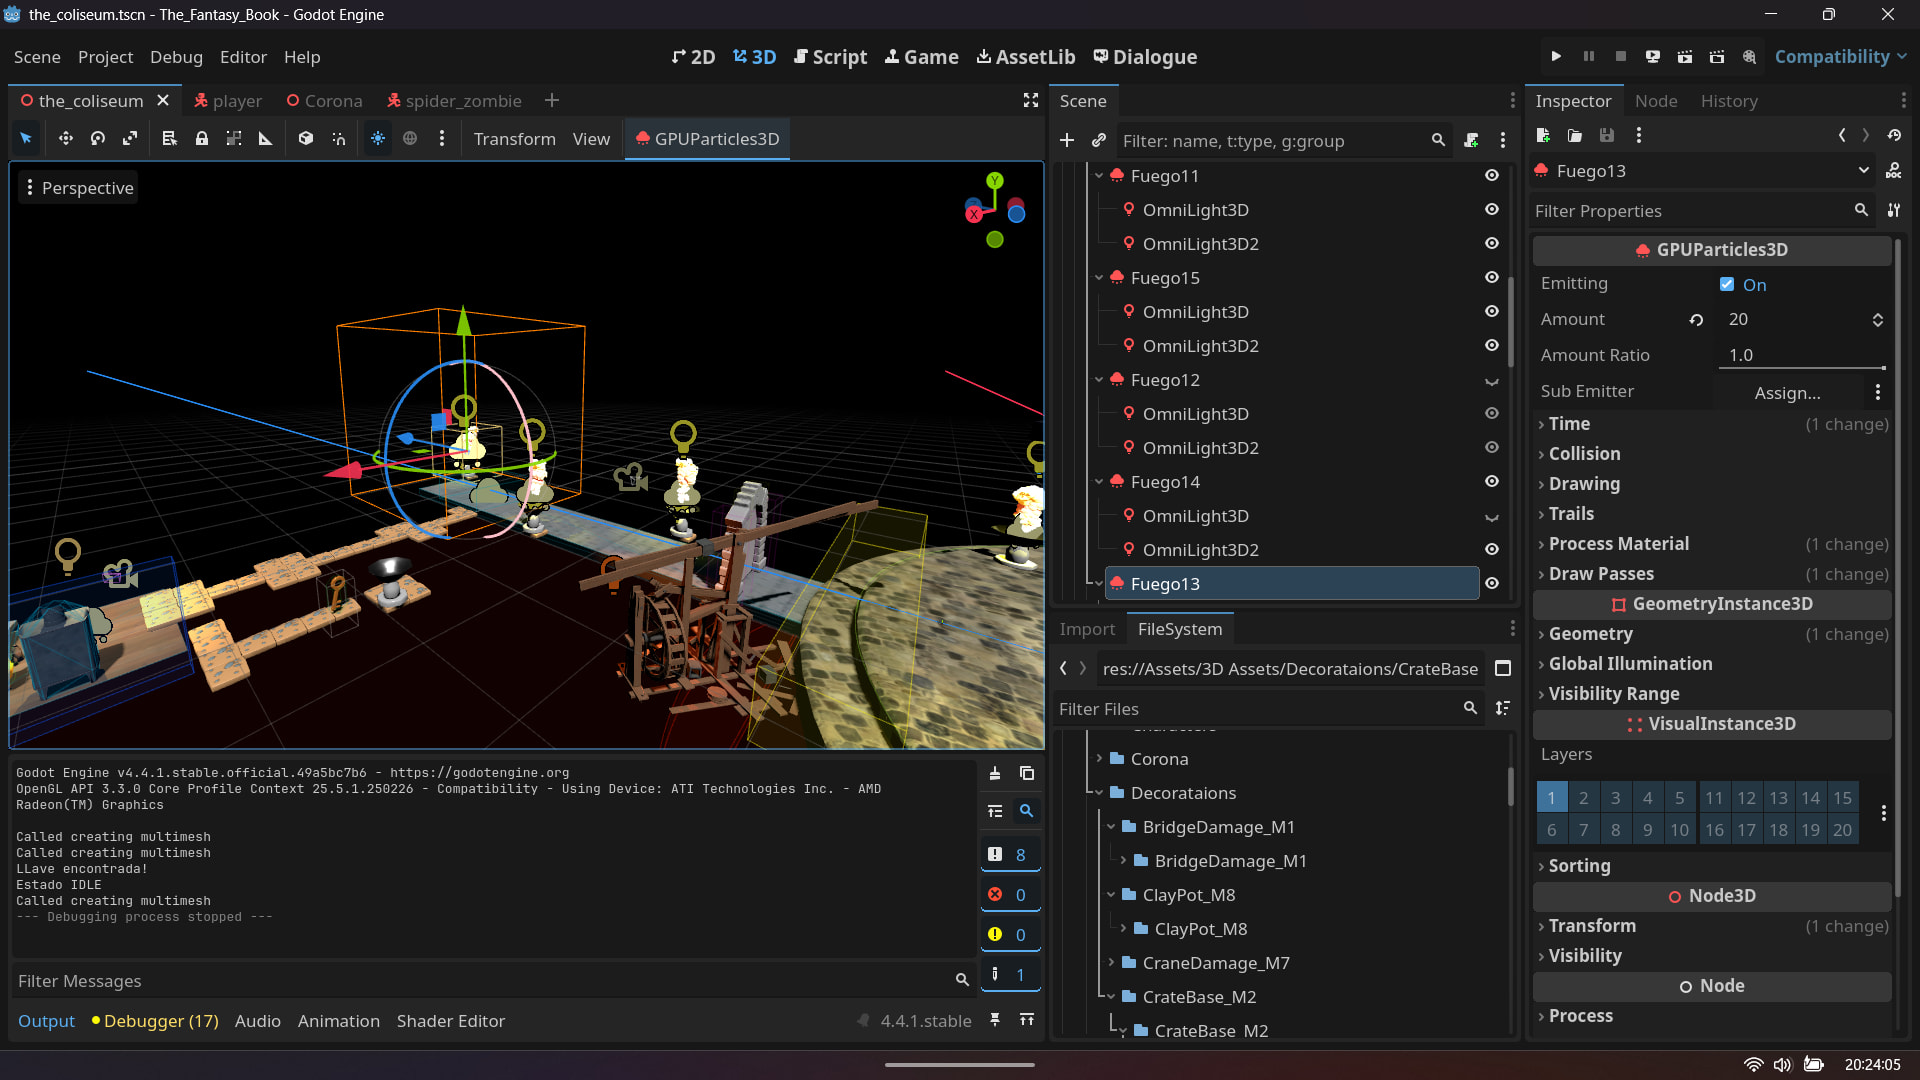This screenshot has width=1920, height=1080.
Task: Hide the Fuego11 node with its eye icon
Action: tap(1491, 176)
